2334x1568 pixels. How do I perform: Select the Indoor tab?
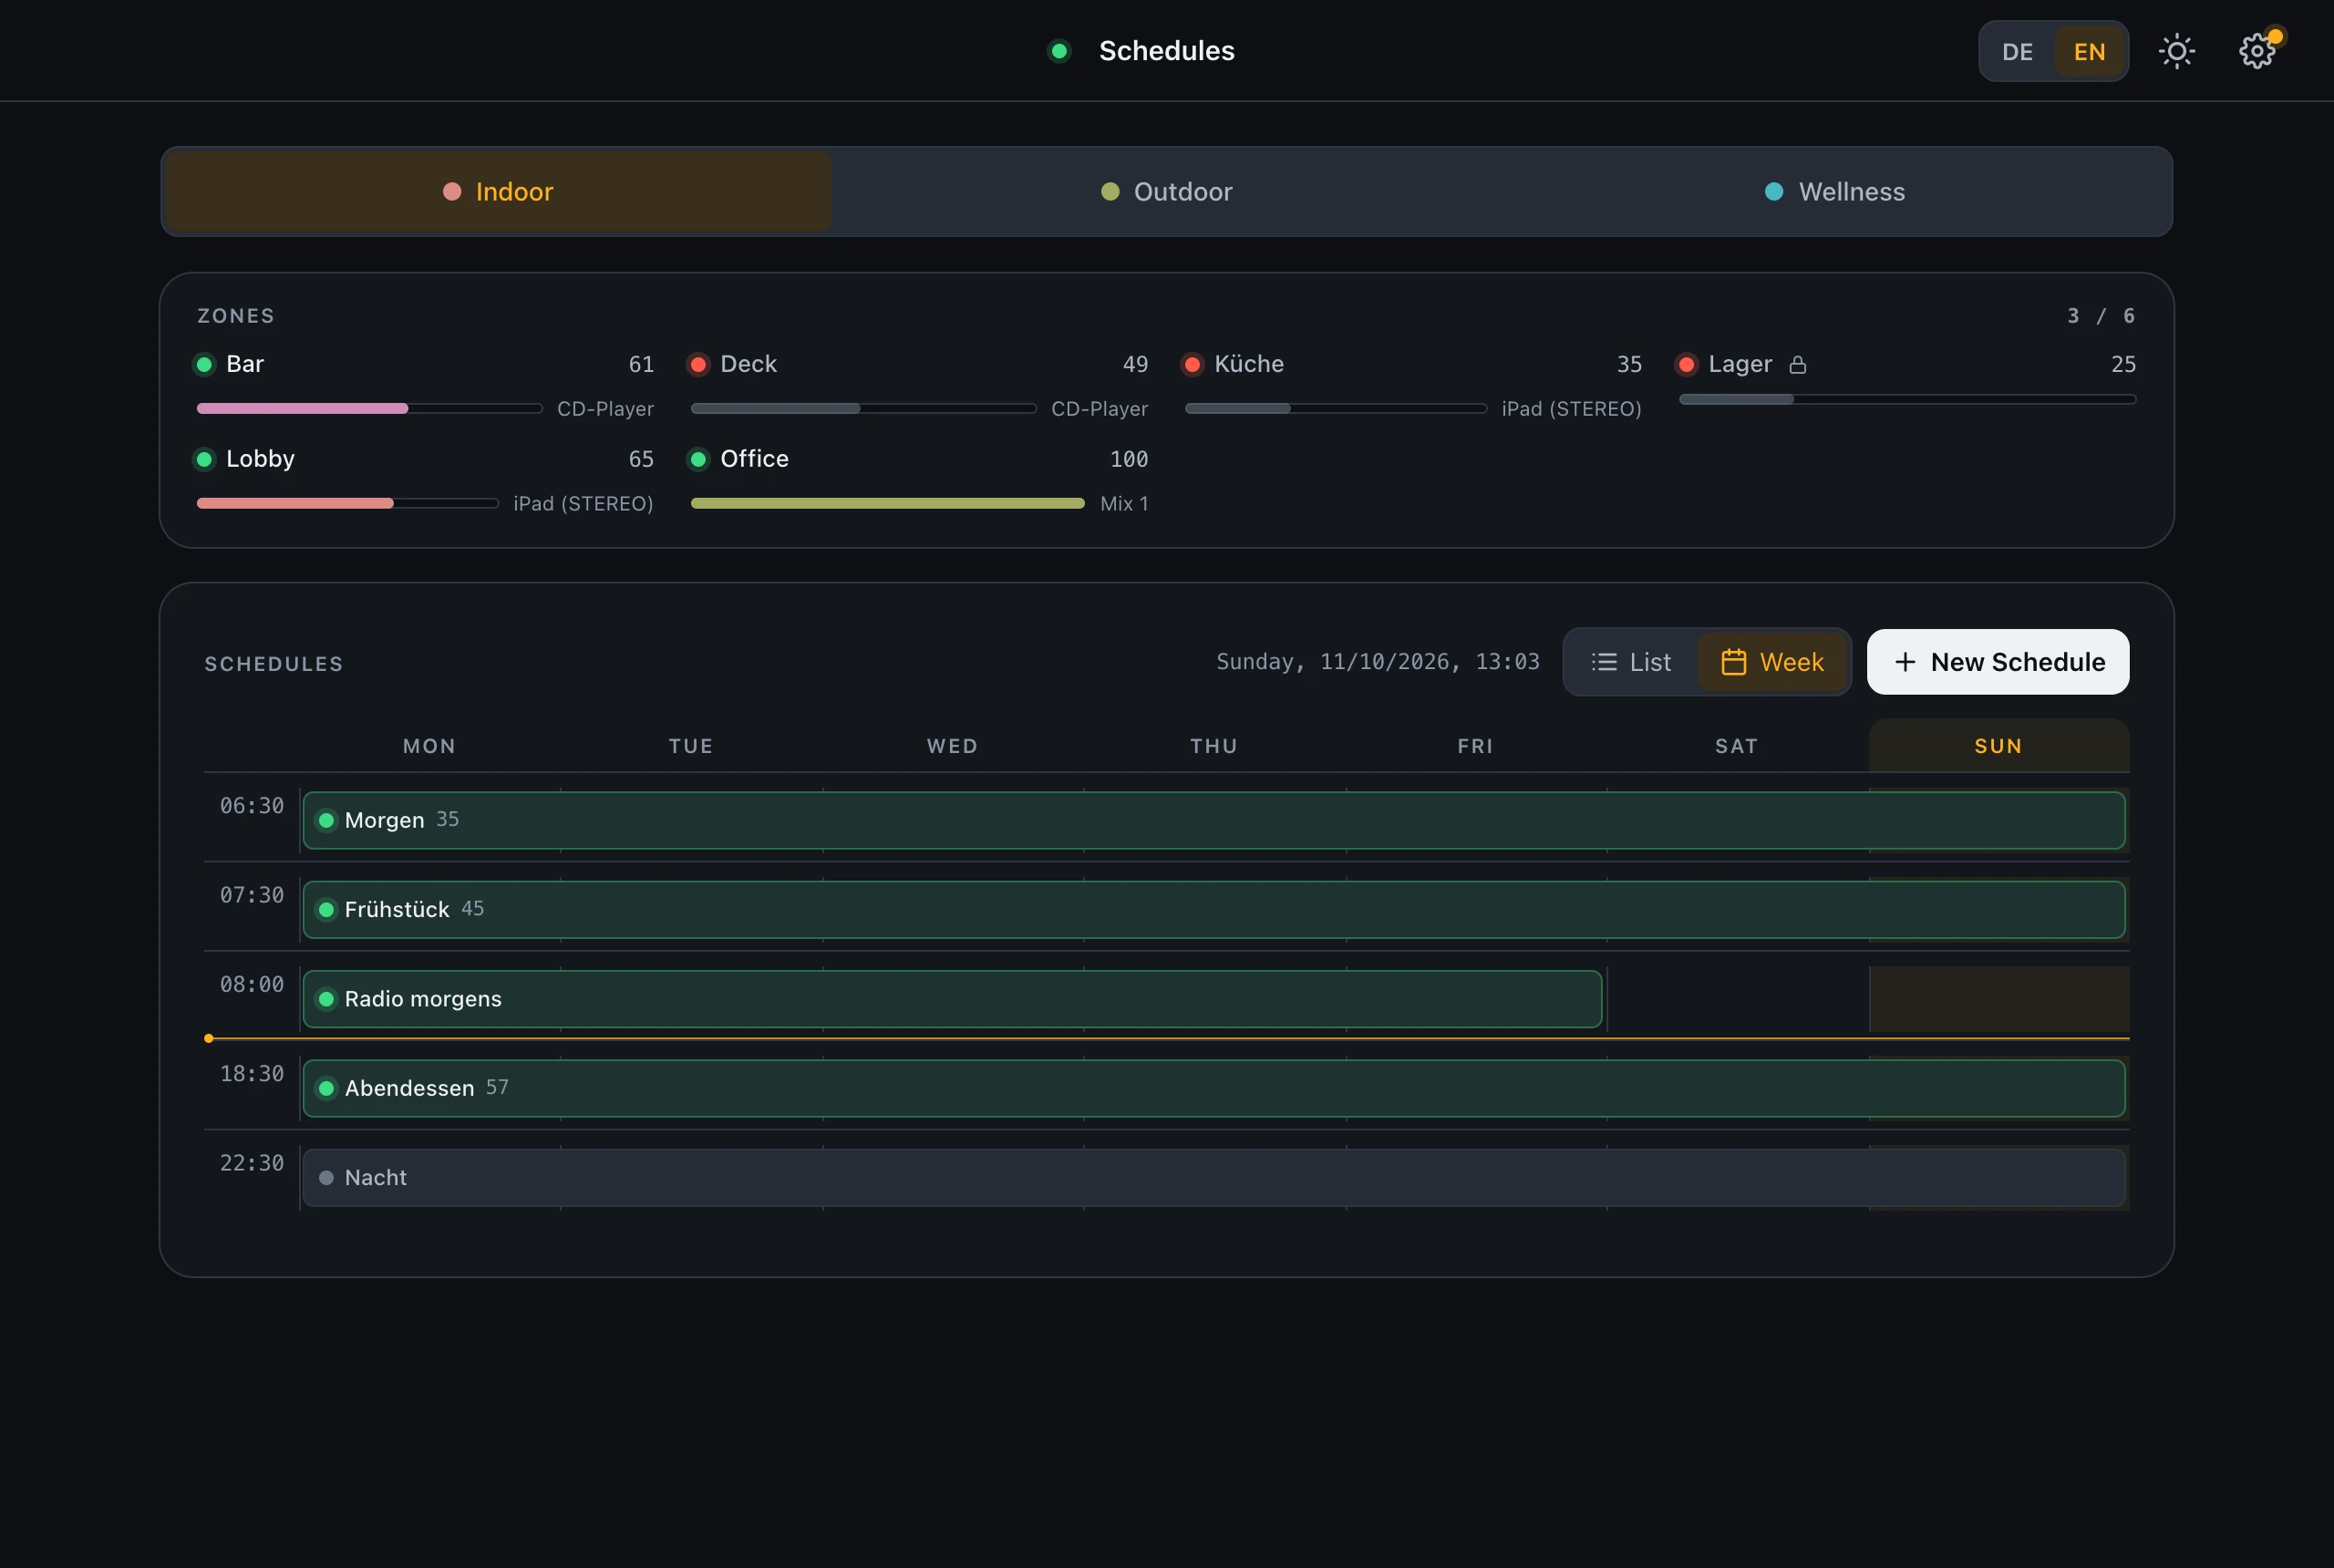498,192
